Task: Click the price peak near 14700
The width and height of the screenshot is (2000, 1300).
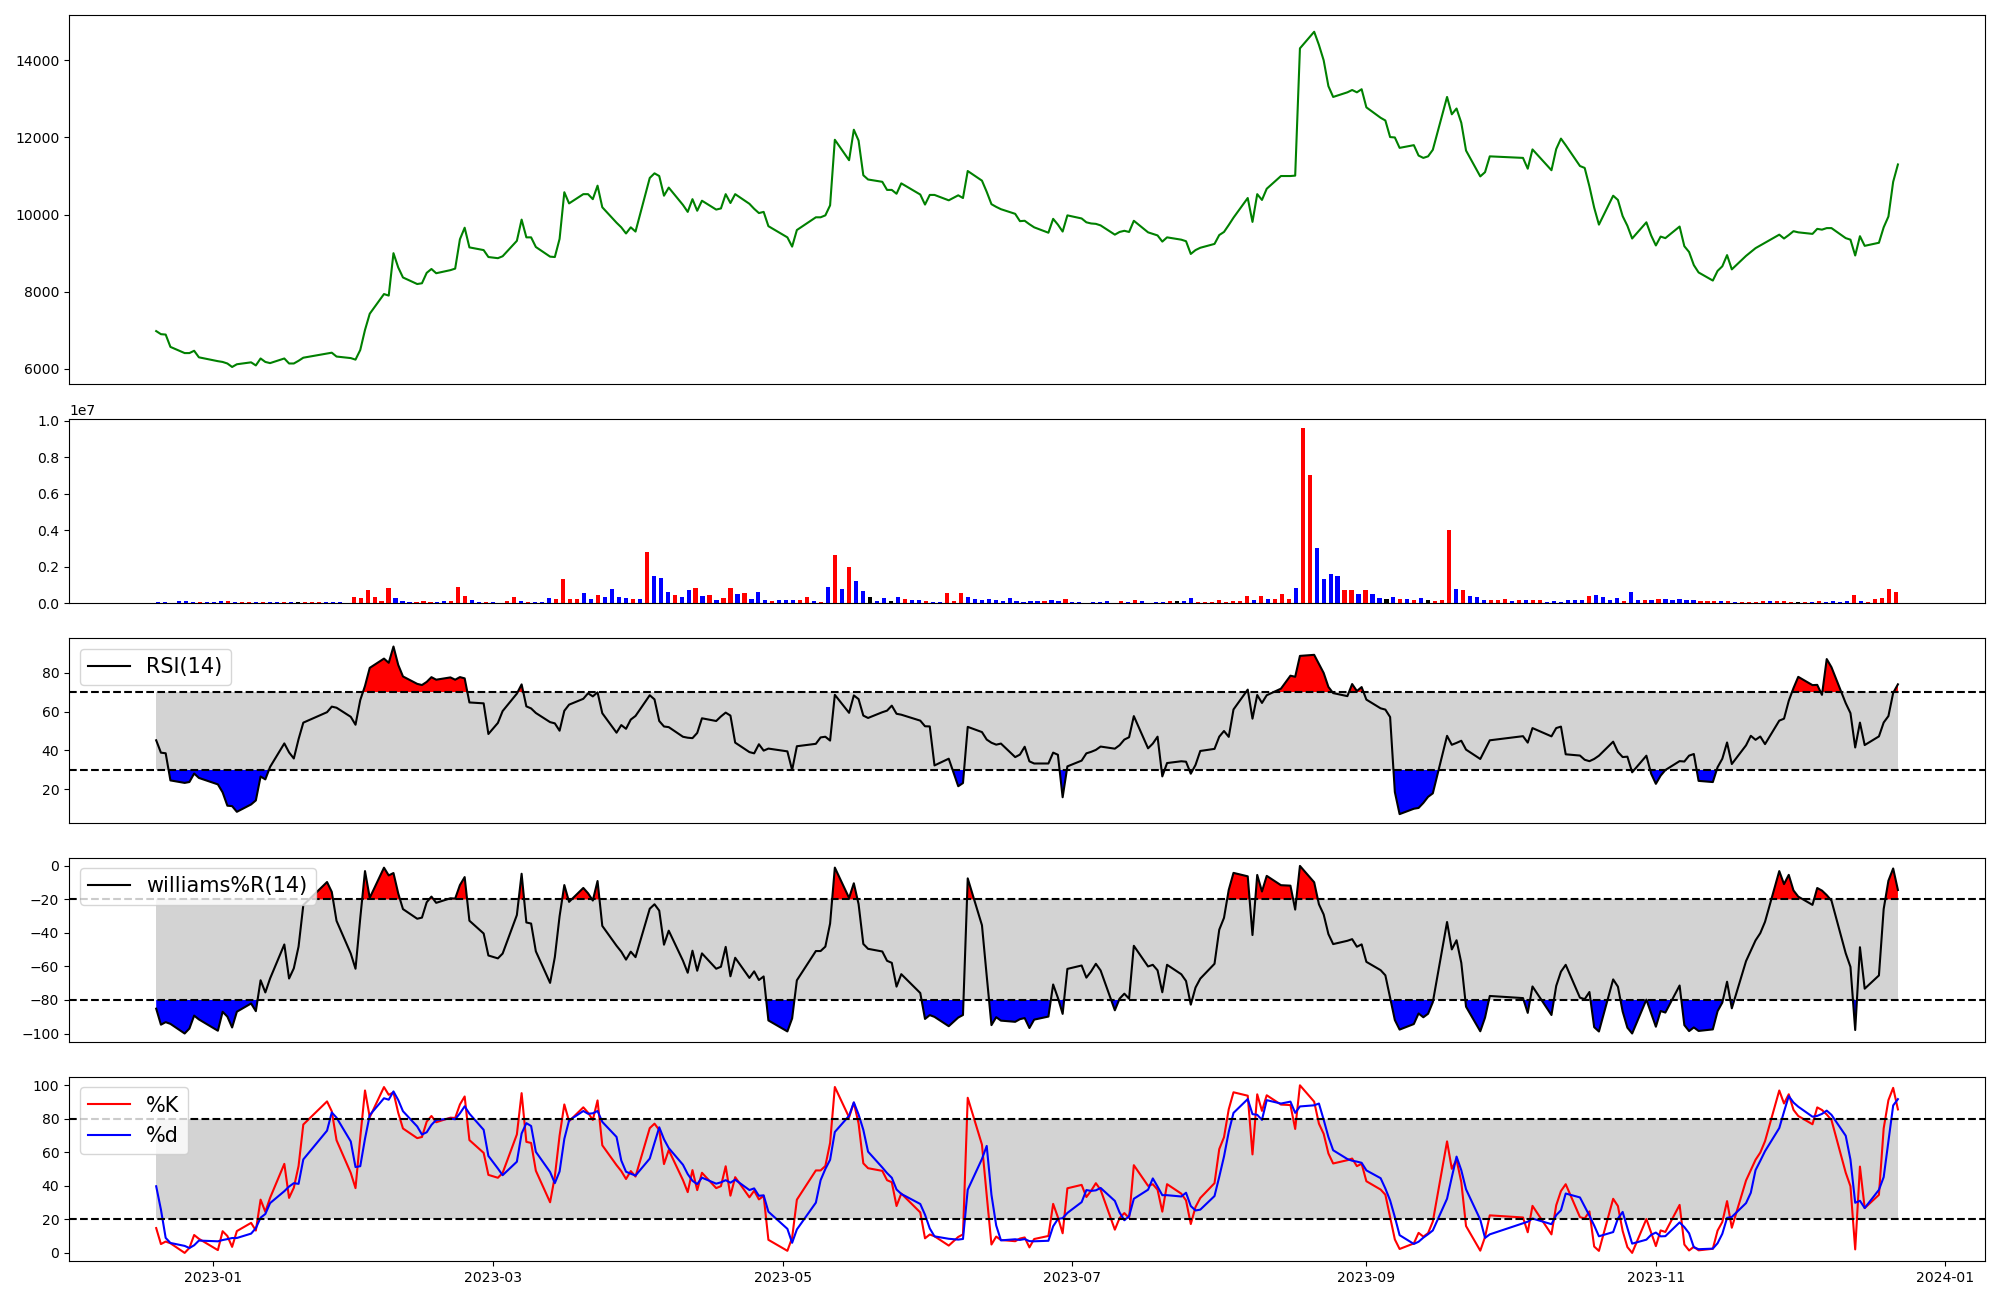Action: coord(1314,33)
